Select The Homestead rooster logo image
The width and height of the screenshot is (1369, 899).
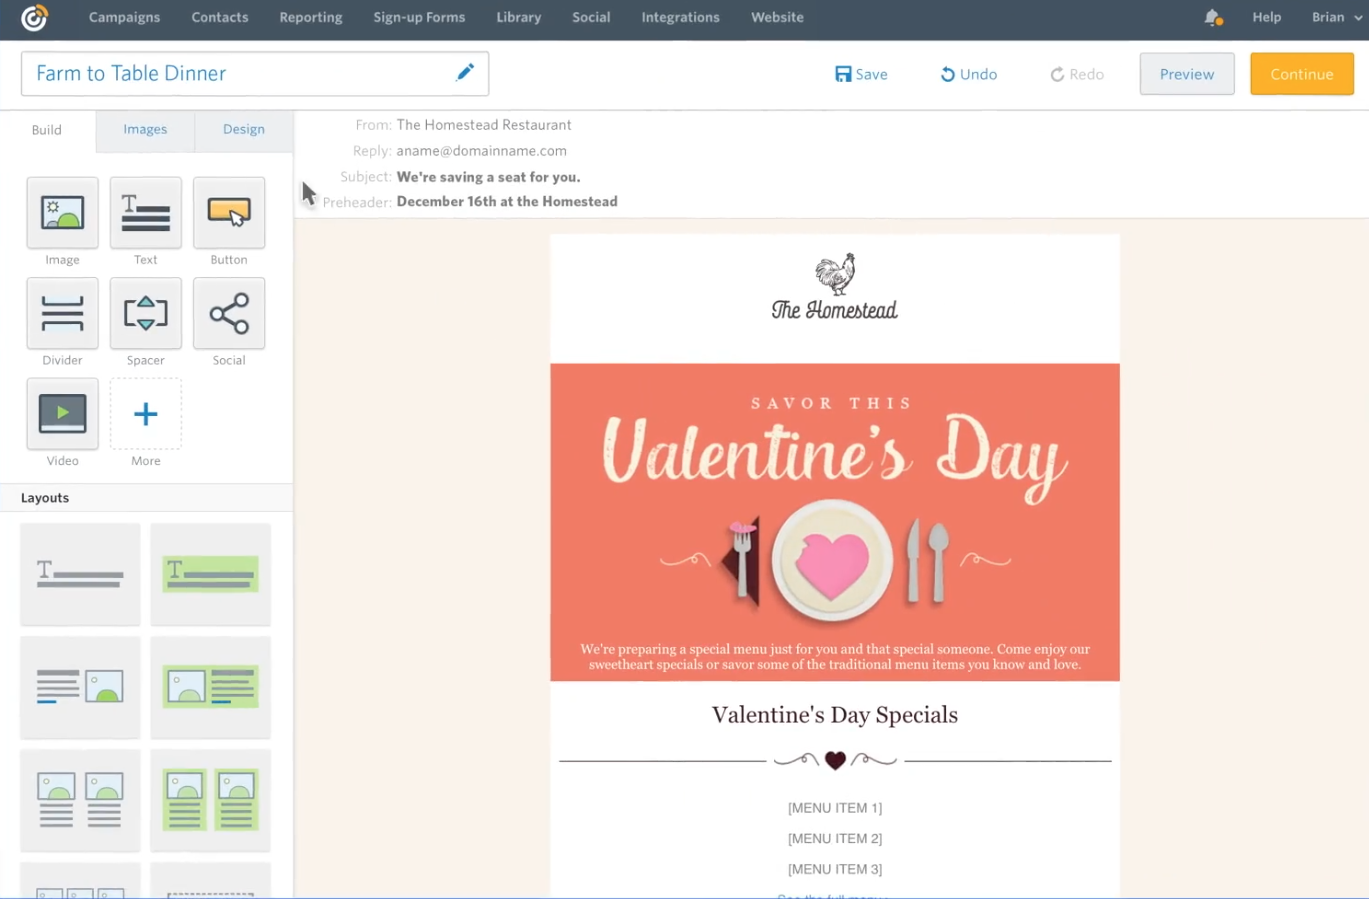(x=835, y=288)
